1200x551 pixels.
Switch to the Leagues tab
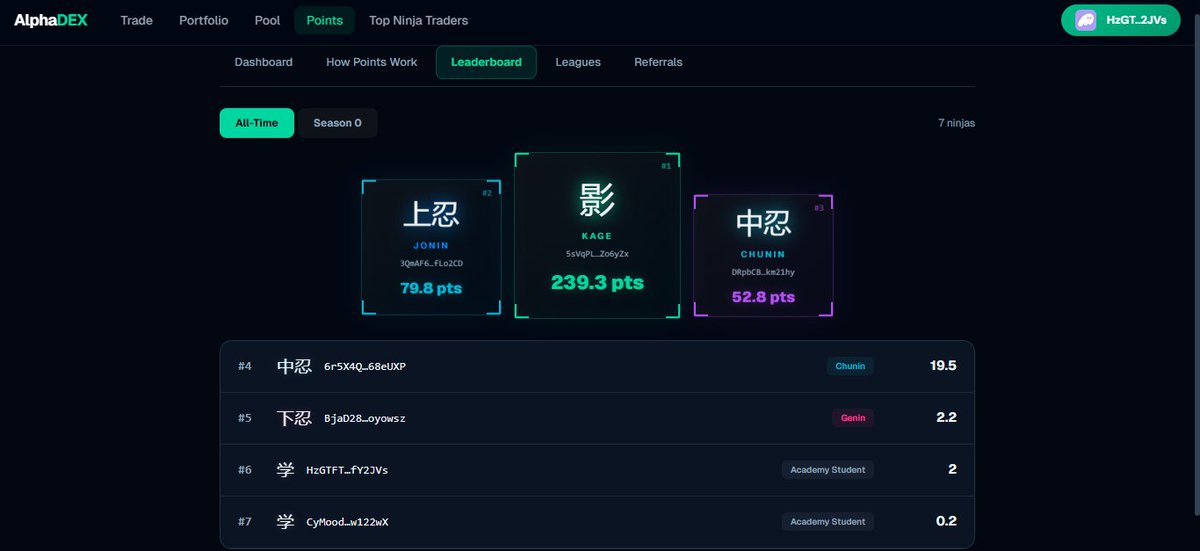(578, 62)
